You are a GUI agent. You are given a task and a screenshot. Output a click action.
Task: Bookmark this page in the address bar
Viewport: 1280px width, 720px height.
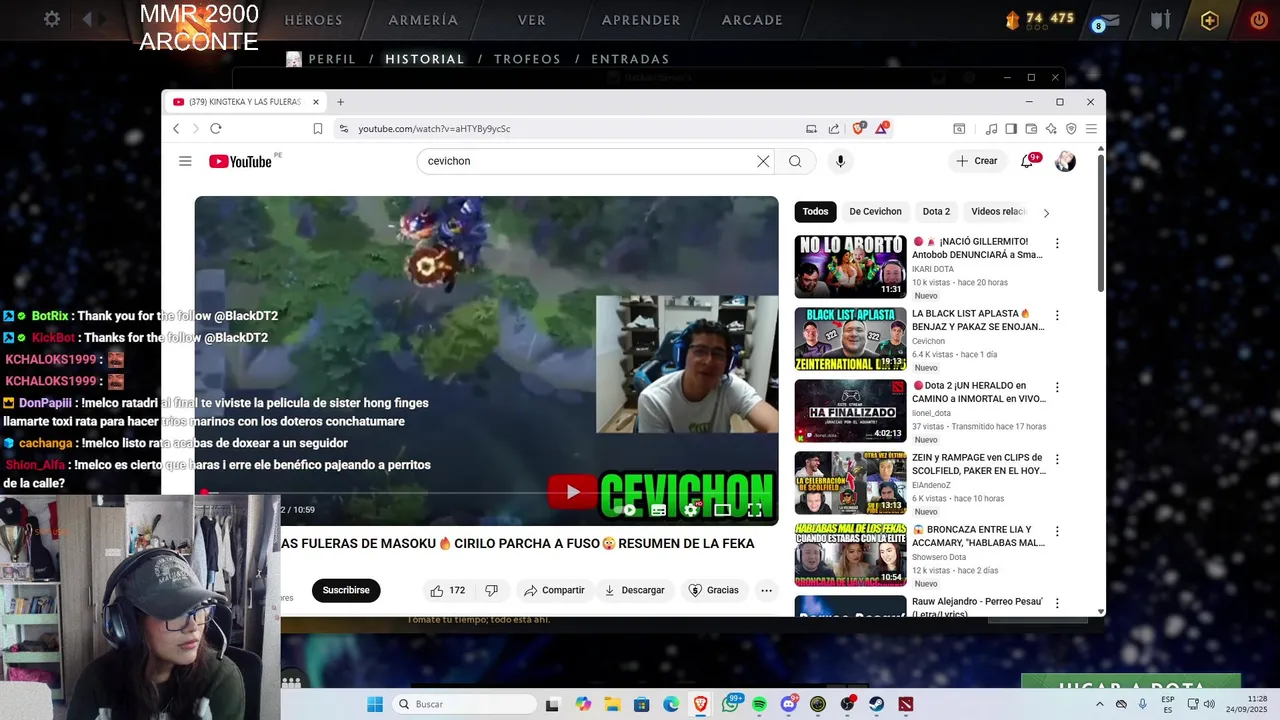(318, 128)
